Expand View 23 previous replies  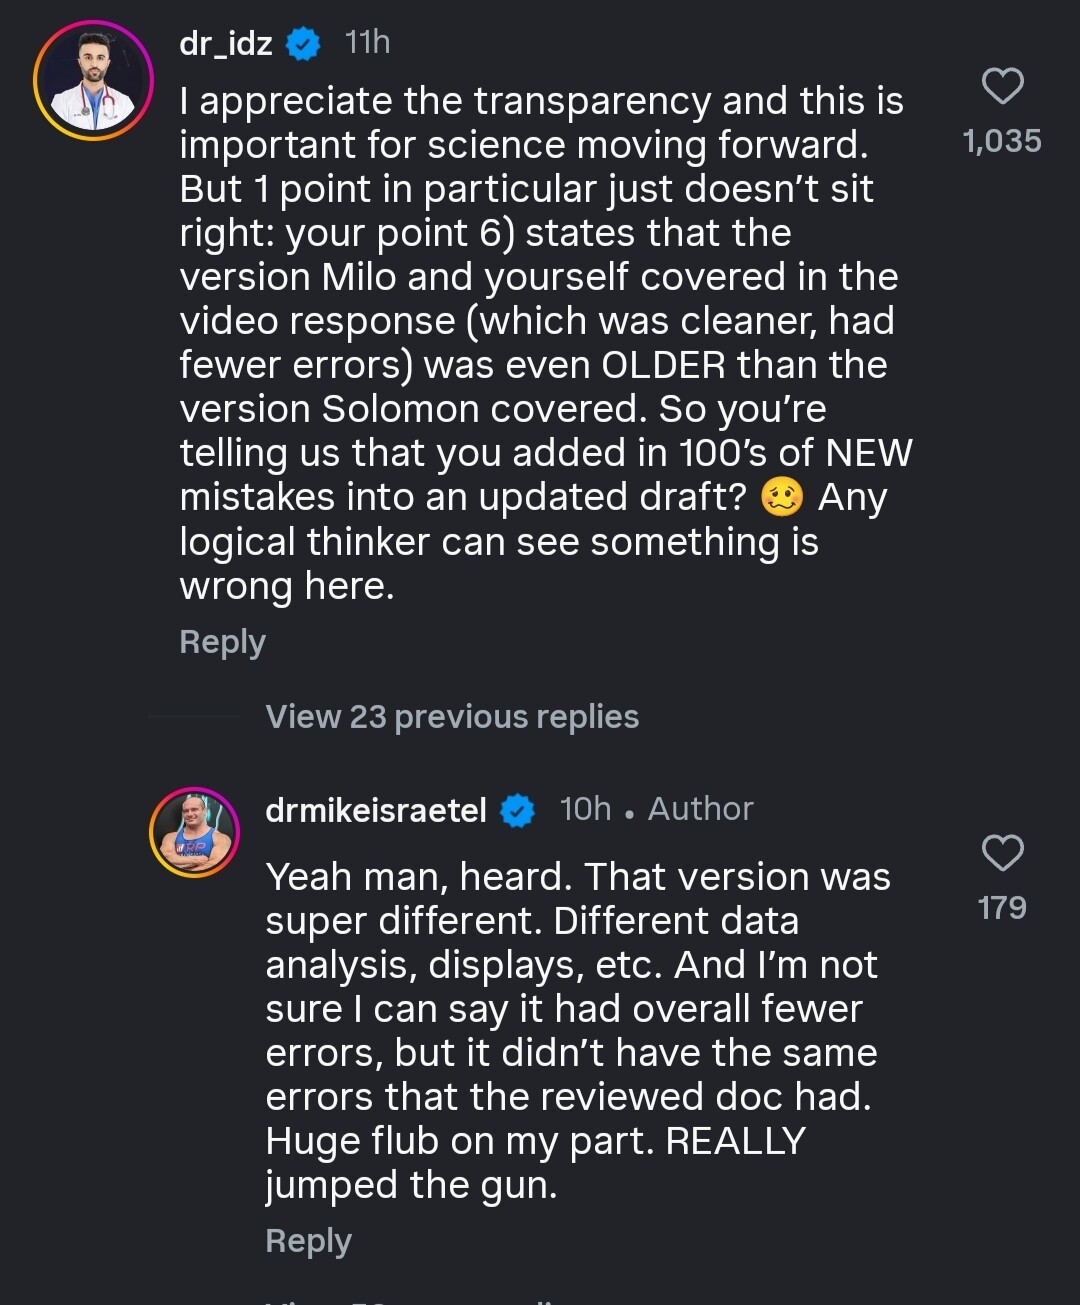(451, 717)
